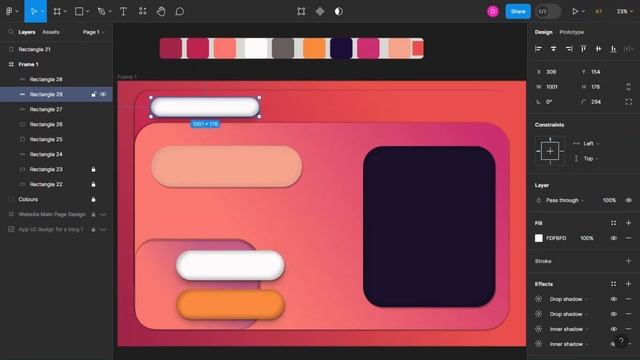The height and width of the screenshot is (360, 640).
Task: Click the Align vertical centers icon
Action: (x=598, y=49)
